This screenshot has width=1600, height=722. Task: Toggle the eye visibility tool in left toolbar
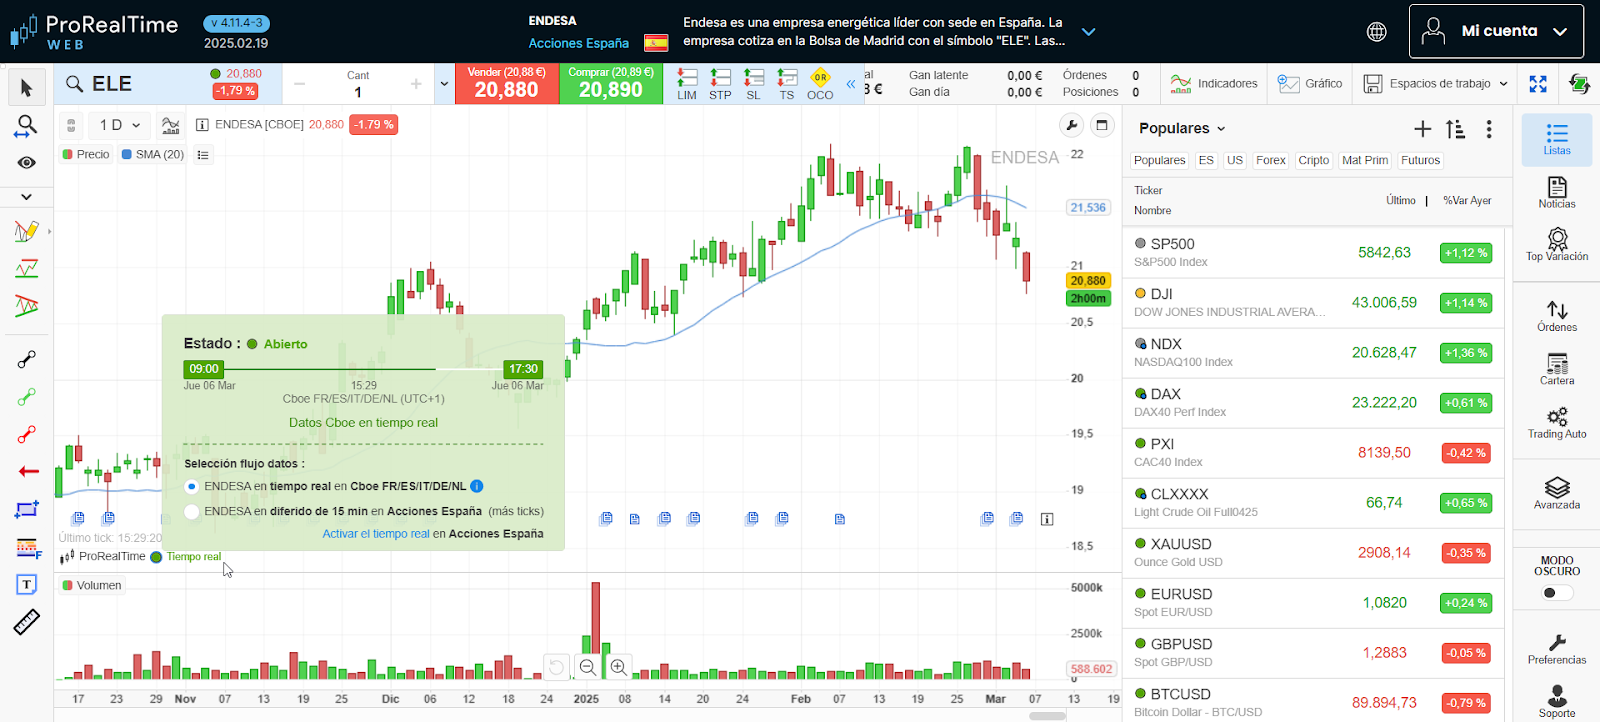26,162
